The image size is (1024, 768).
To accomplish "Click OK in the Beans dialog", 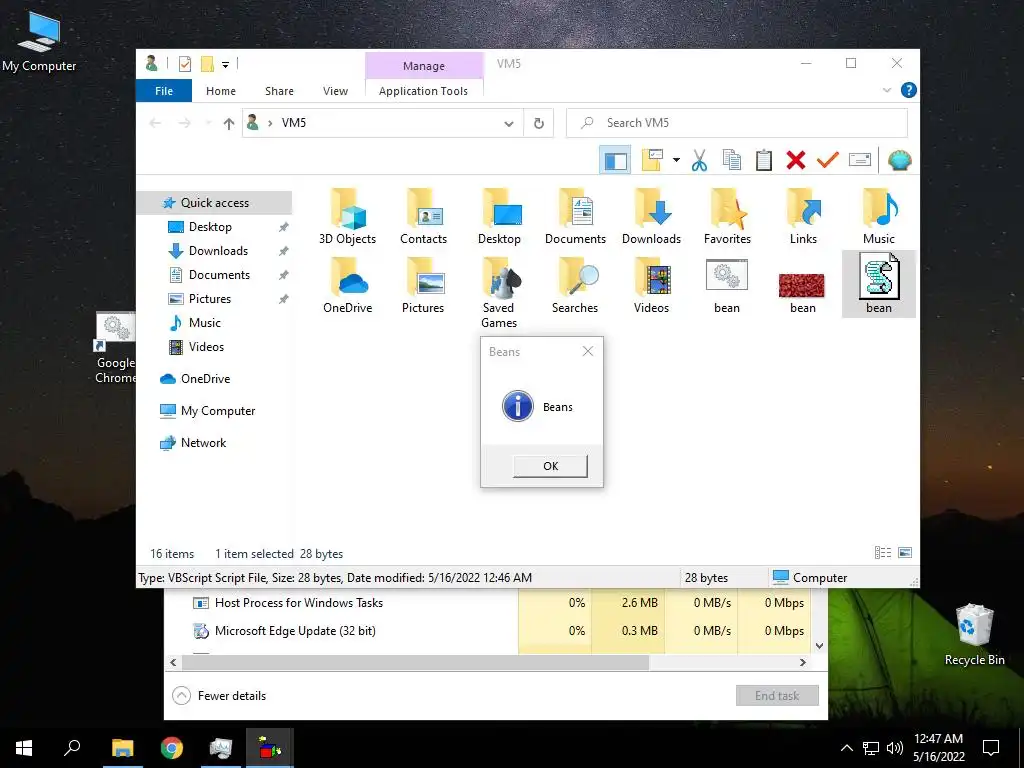I will tap(551, 466).
